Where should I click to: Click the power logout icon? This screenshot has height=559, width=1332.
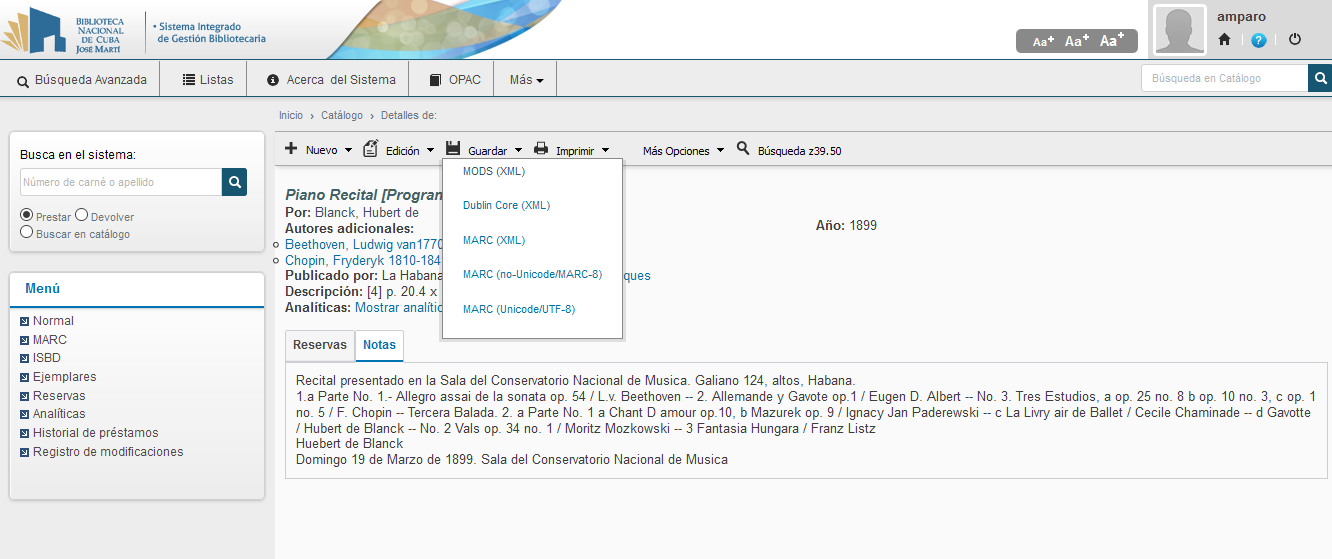click(x=1295, y=40)
